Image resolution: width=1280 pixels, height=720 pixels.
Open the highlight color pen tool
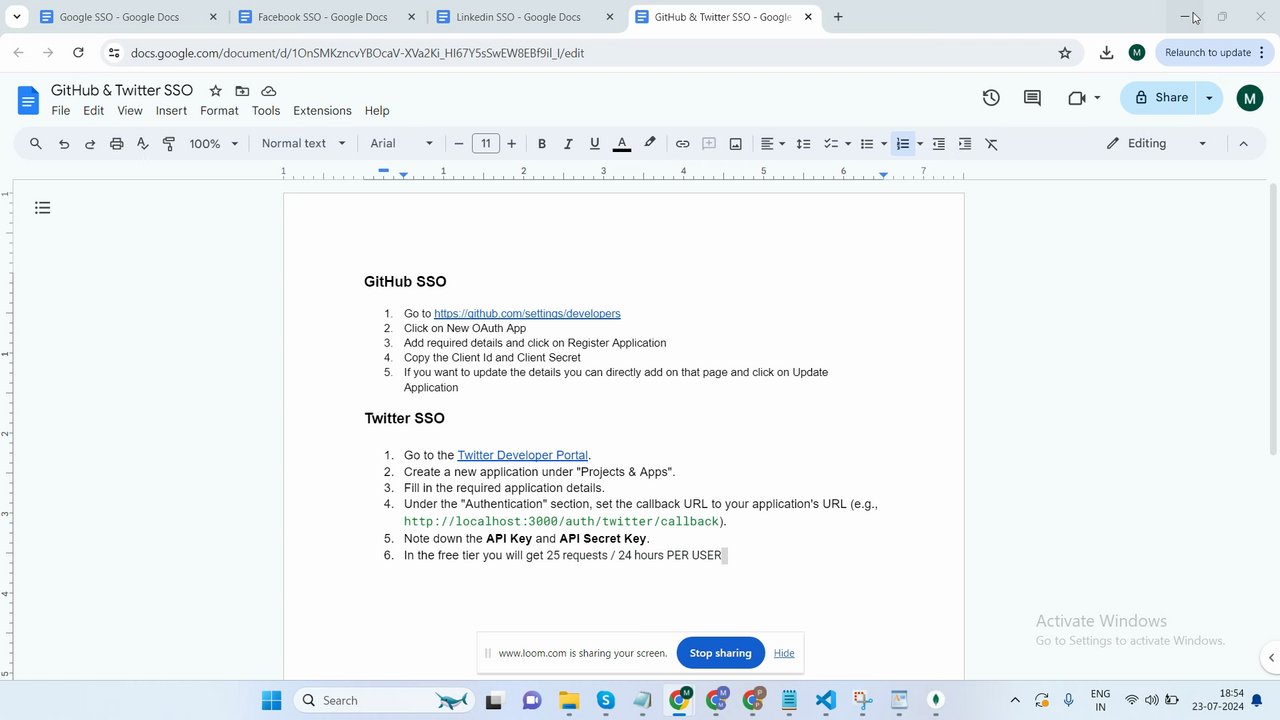650,144
